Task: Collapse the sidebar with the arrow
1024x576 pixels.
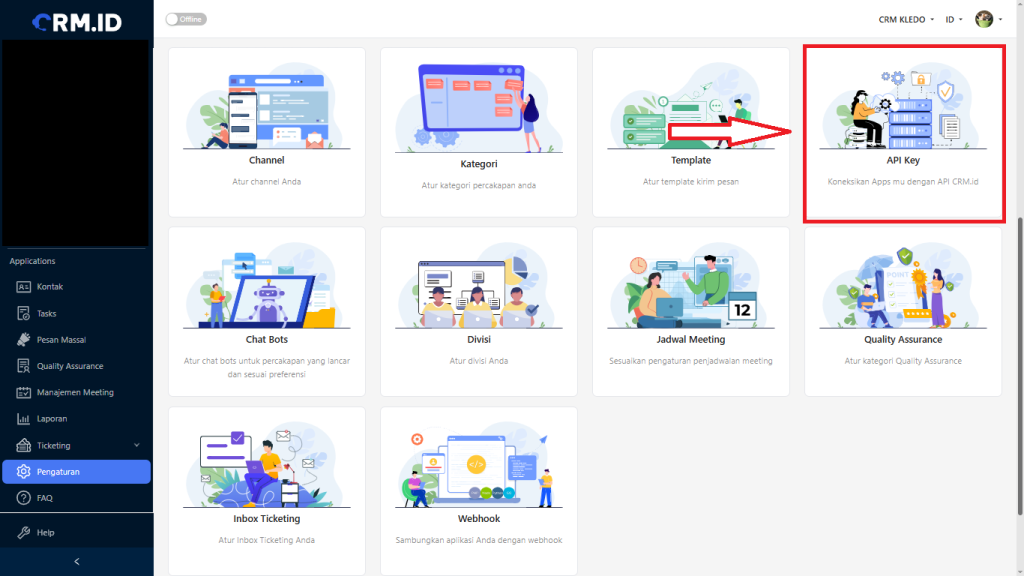Action: (76, 562)
